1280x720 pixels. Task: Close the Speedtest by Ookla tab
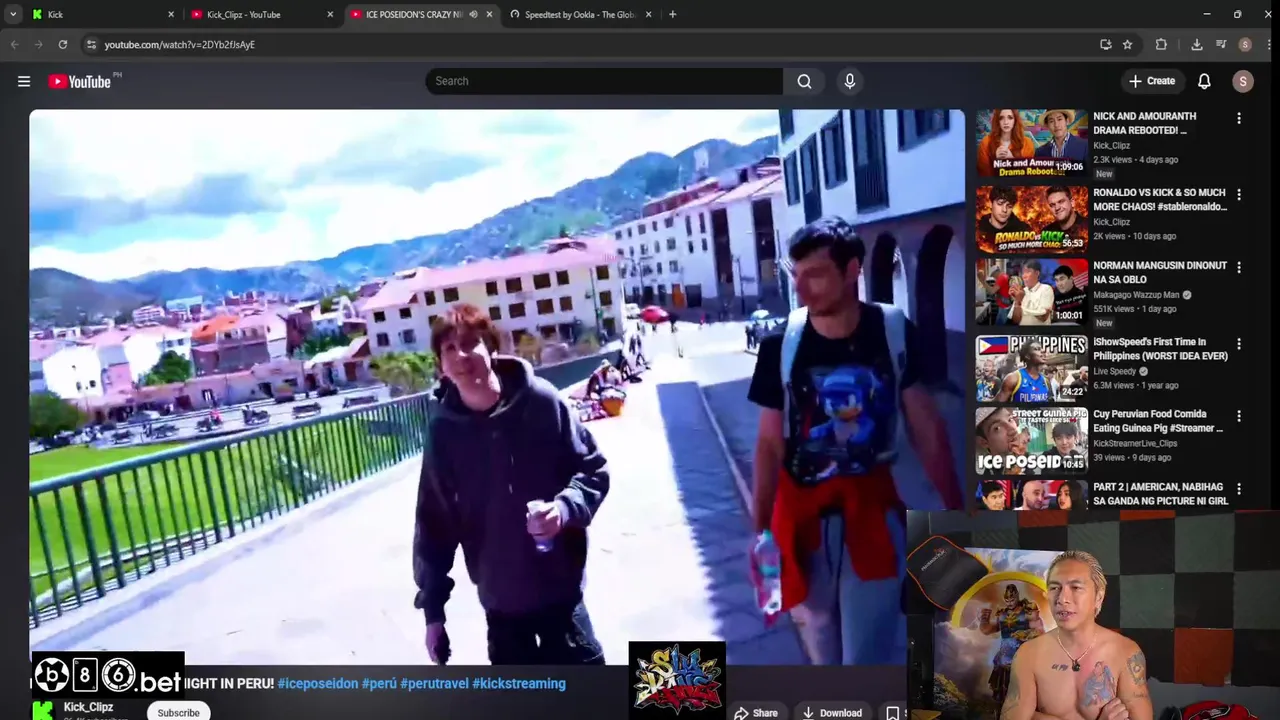(x=649, y=14)
